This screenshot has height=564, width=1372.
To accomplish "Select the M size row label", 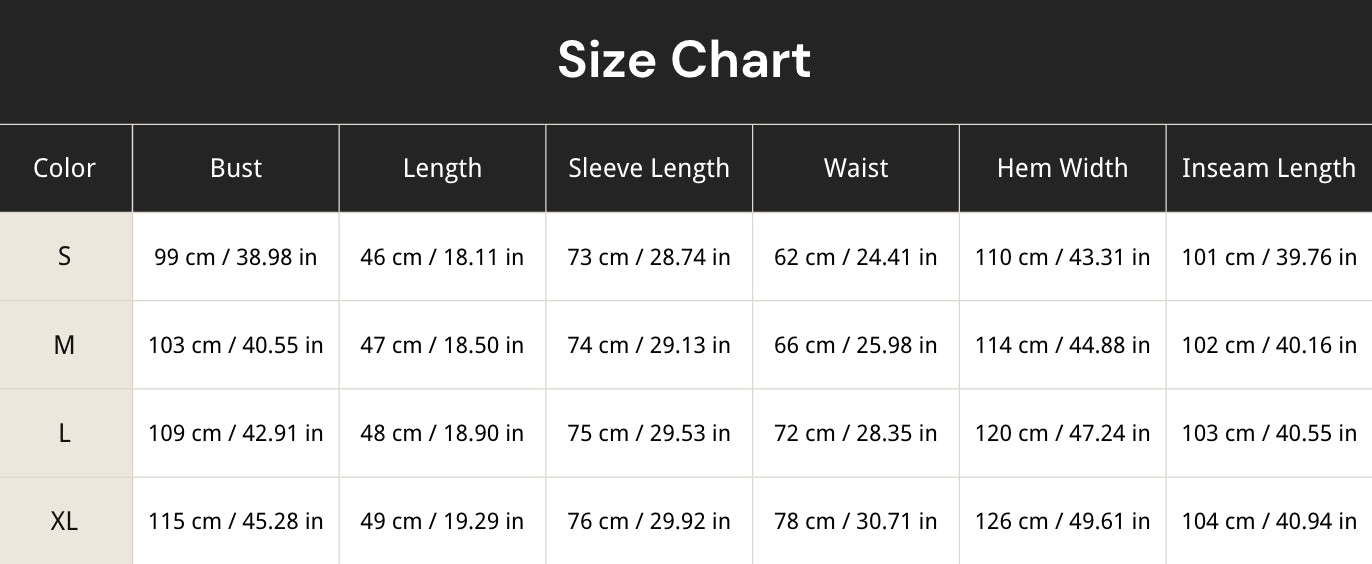I will pos(65,345).
